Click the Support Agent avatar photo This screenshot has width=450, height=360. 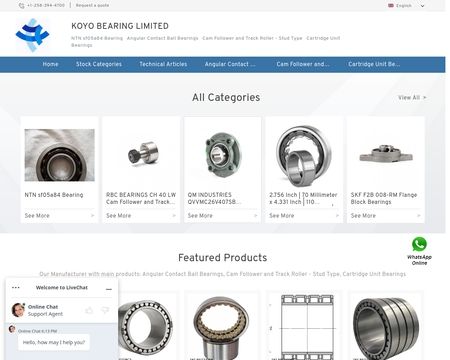[x=18, y=310]
